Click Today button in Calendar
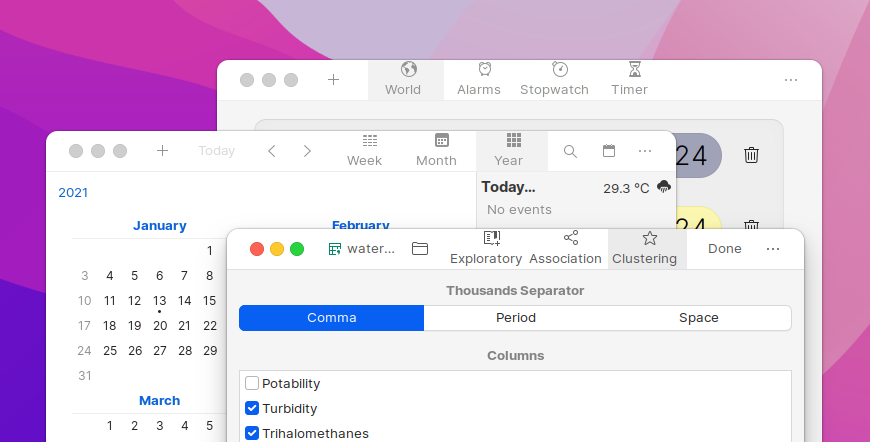 (216, 151)
